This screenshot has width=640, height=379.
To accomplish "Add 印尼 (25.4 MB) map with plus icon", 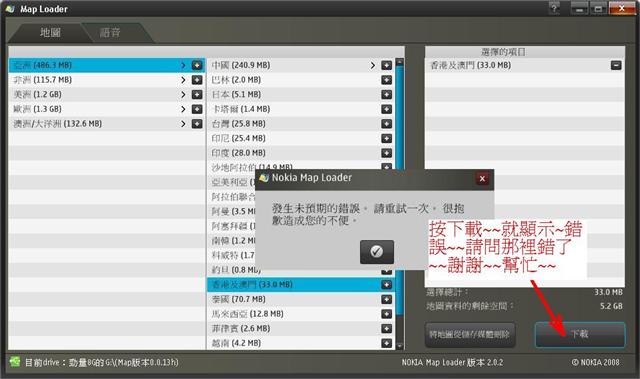I will (x=387, y=138).
